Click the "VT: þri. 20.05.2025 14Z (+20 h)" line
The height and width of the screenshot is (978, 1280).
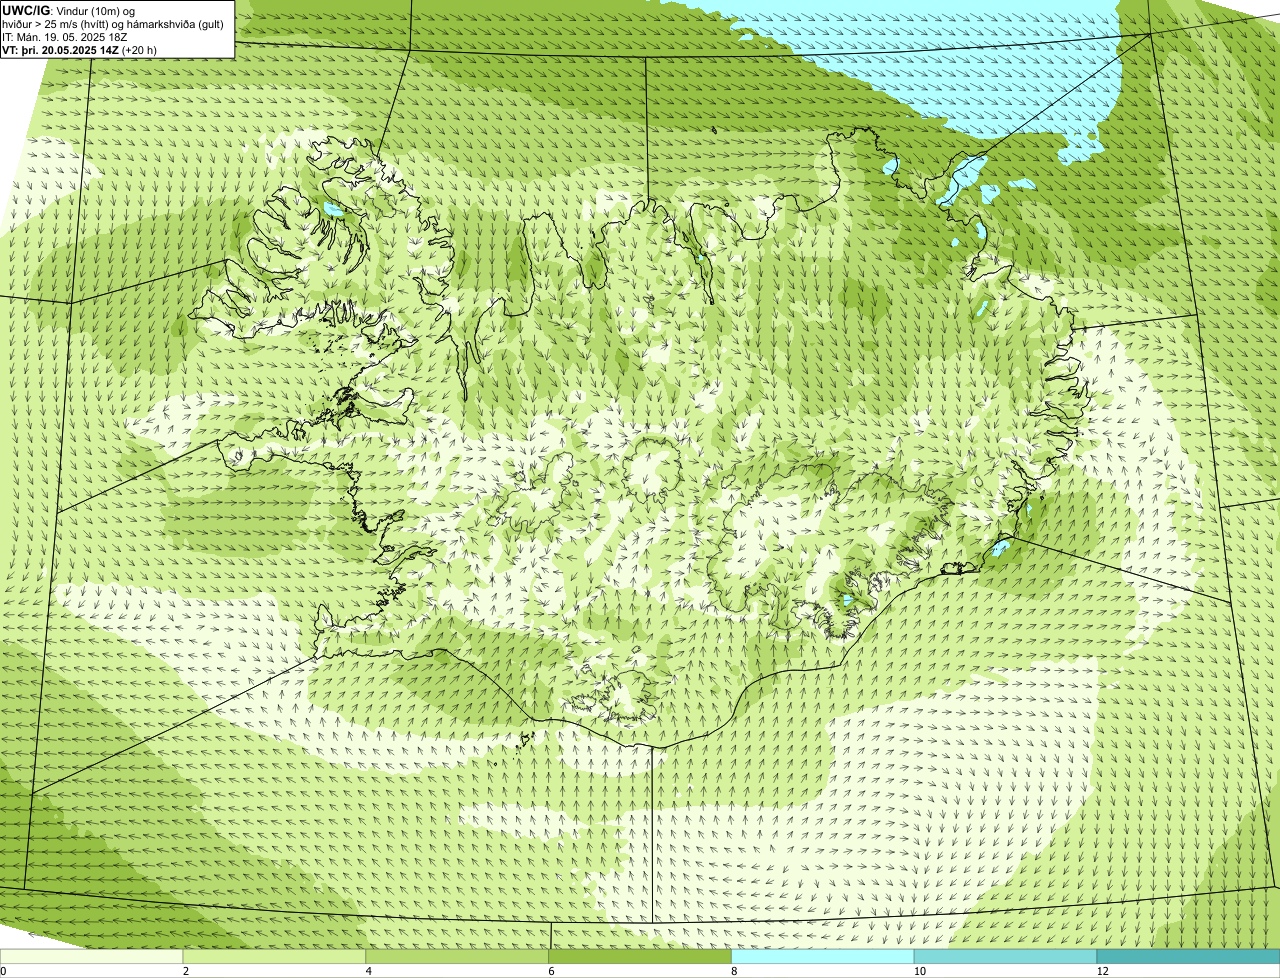pyautogui.click(x=80, y=50)
